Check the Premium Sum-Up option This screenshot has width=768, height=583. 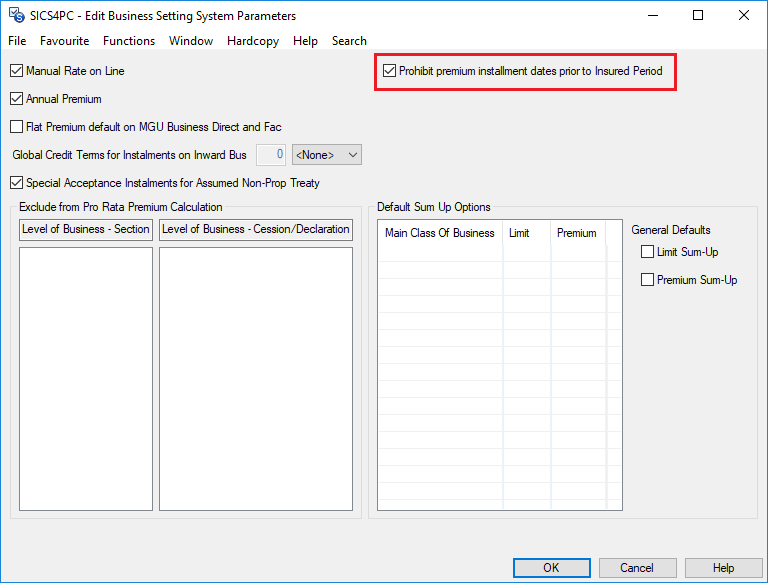[647, 280]
